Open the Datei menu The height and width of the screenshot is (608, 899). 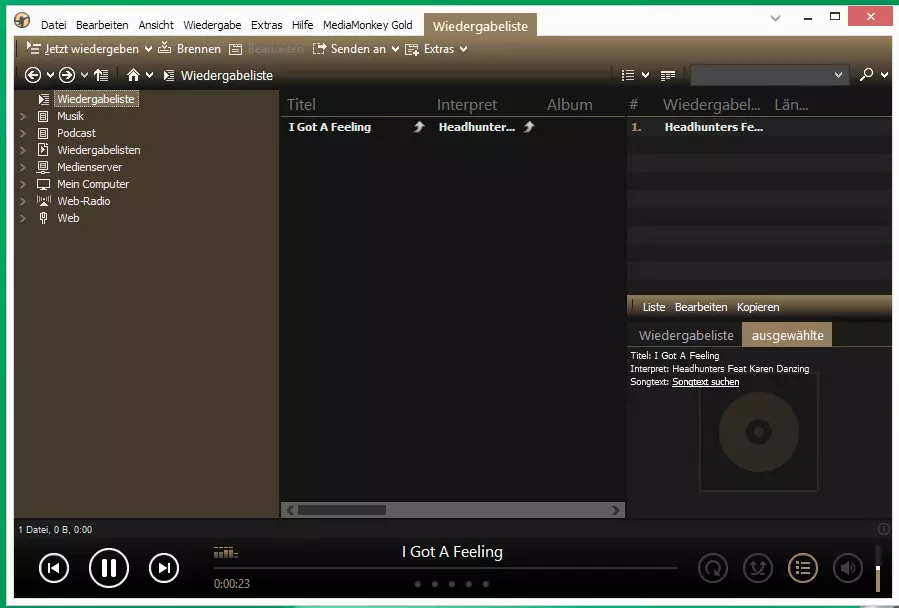click(53, 25)
